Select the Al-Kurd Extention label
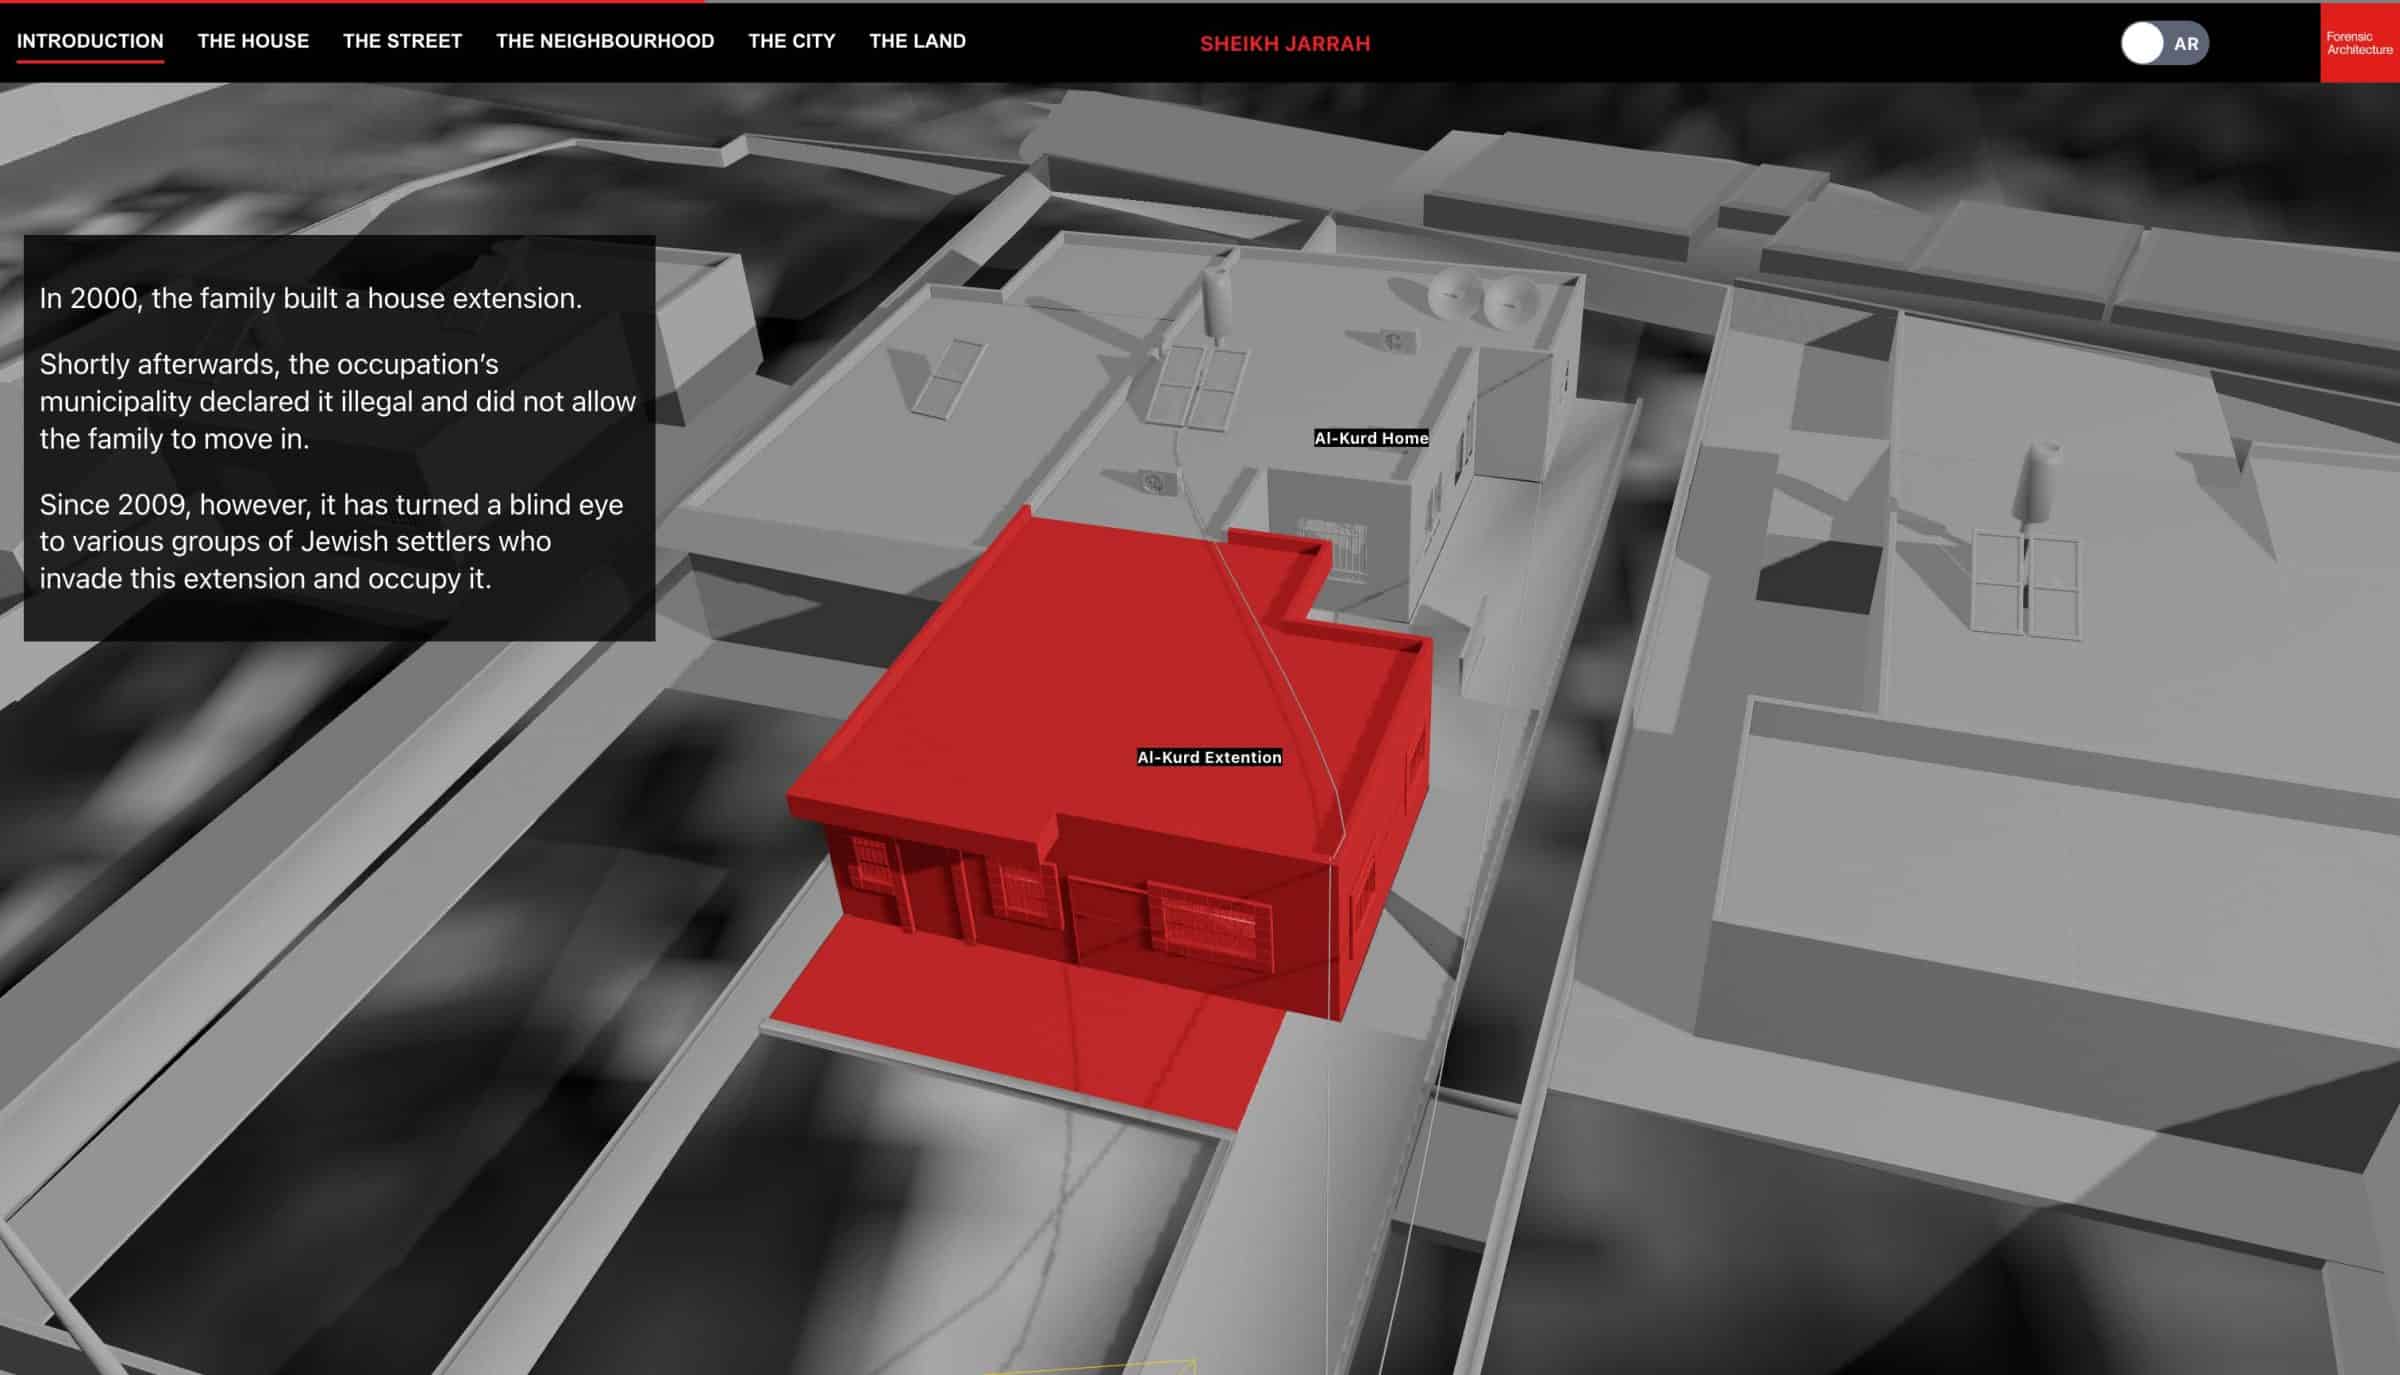The image size is (2400, 1375). (1208, 757)
